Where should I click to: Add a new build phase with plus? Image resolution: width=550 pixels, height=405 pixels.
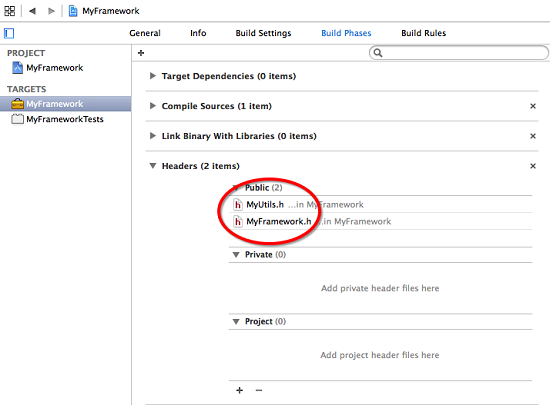[x=141, y=53]
